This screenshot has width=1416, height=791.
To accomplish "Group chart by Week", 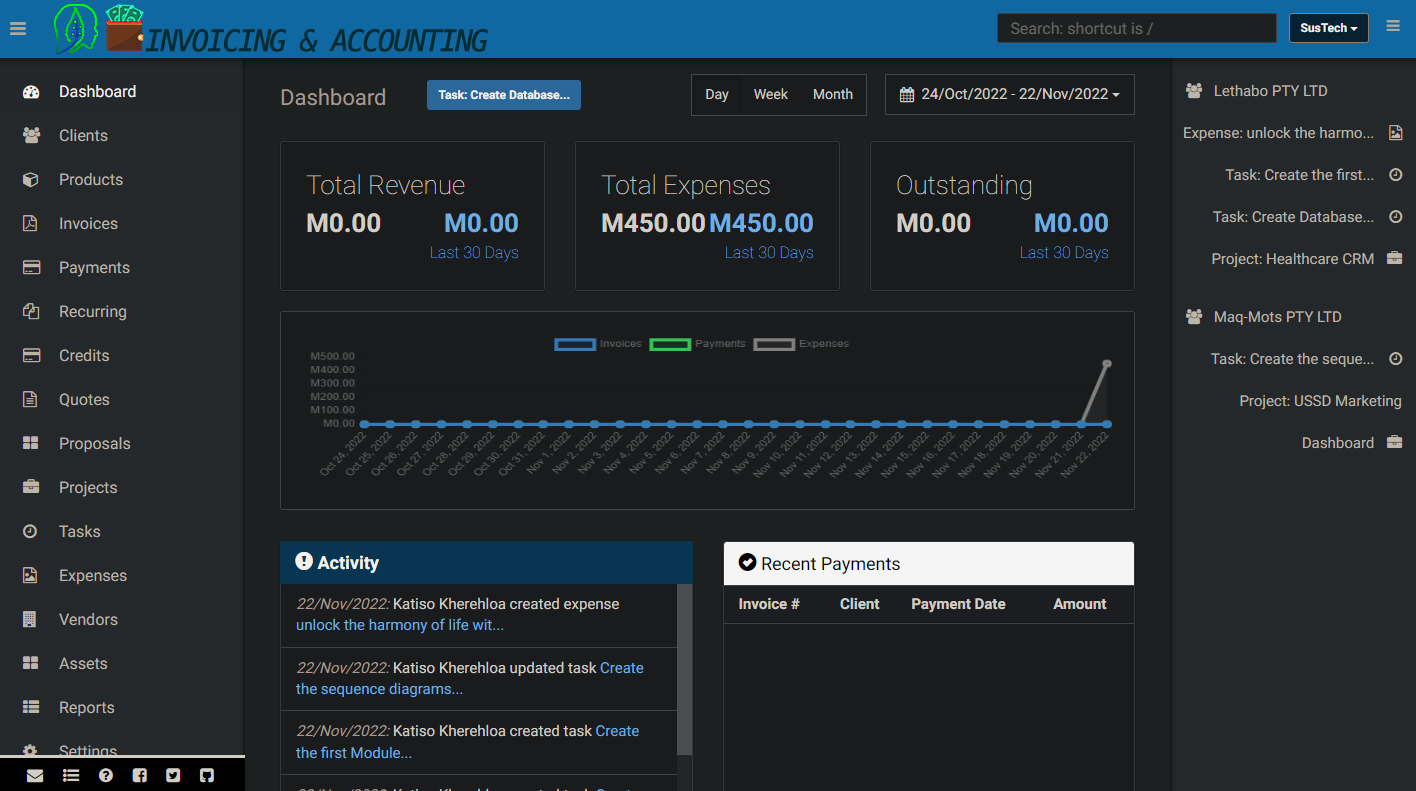I will [x=771, y=95].
